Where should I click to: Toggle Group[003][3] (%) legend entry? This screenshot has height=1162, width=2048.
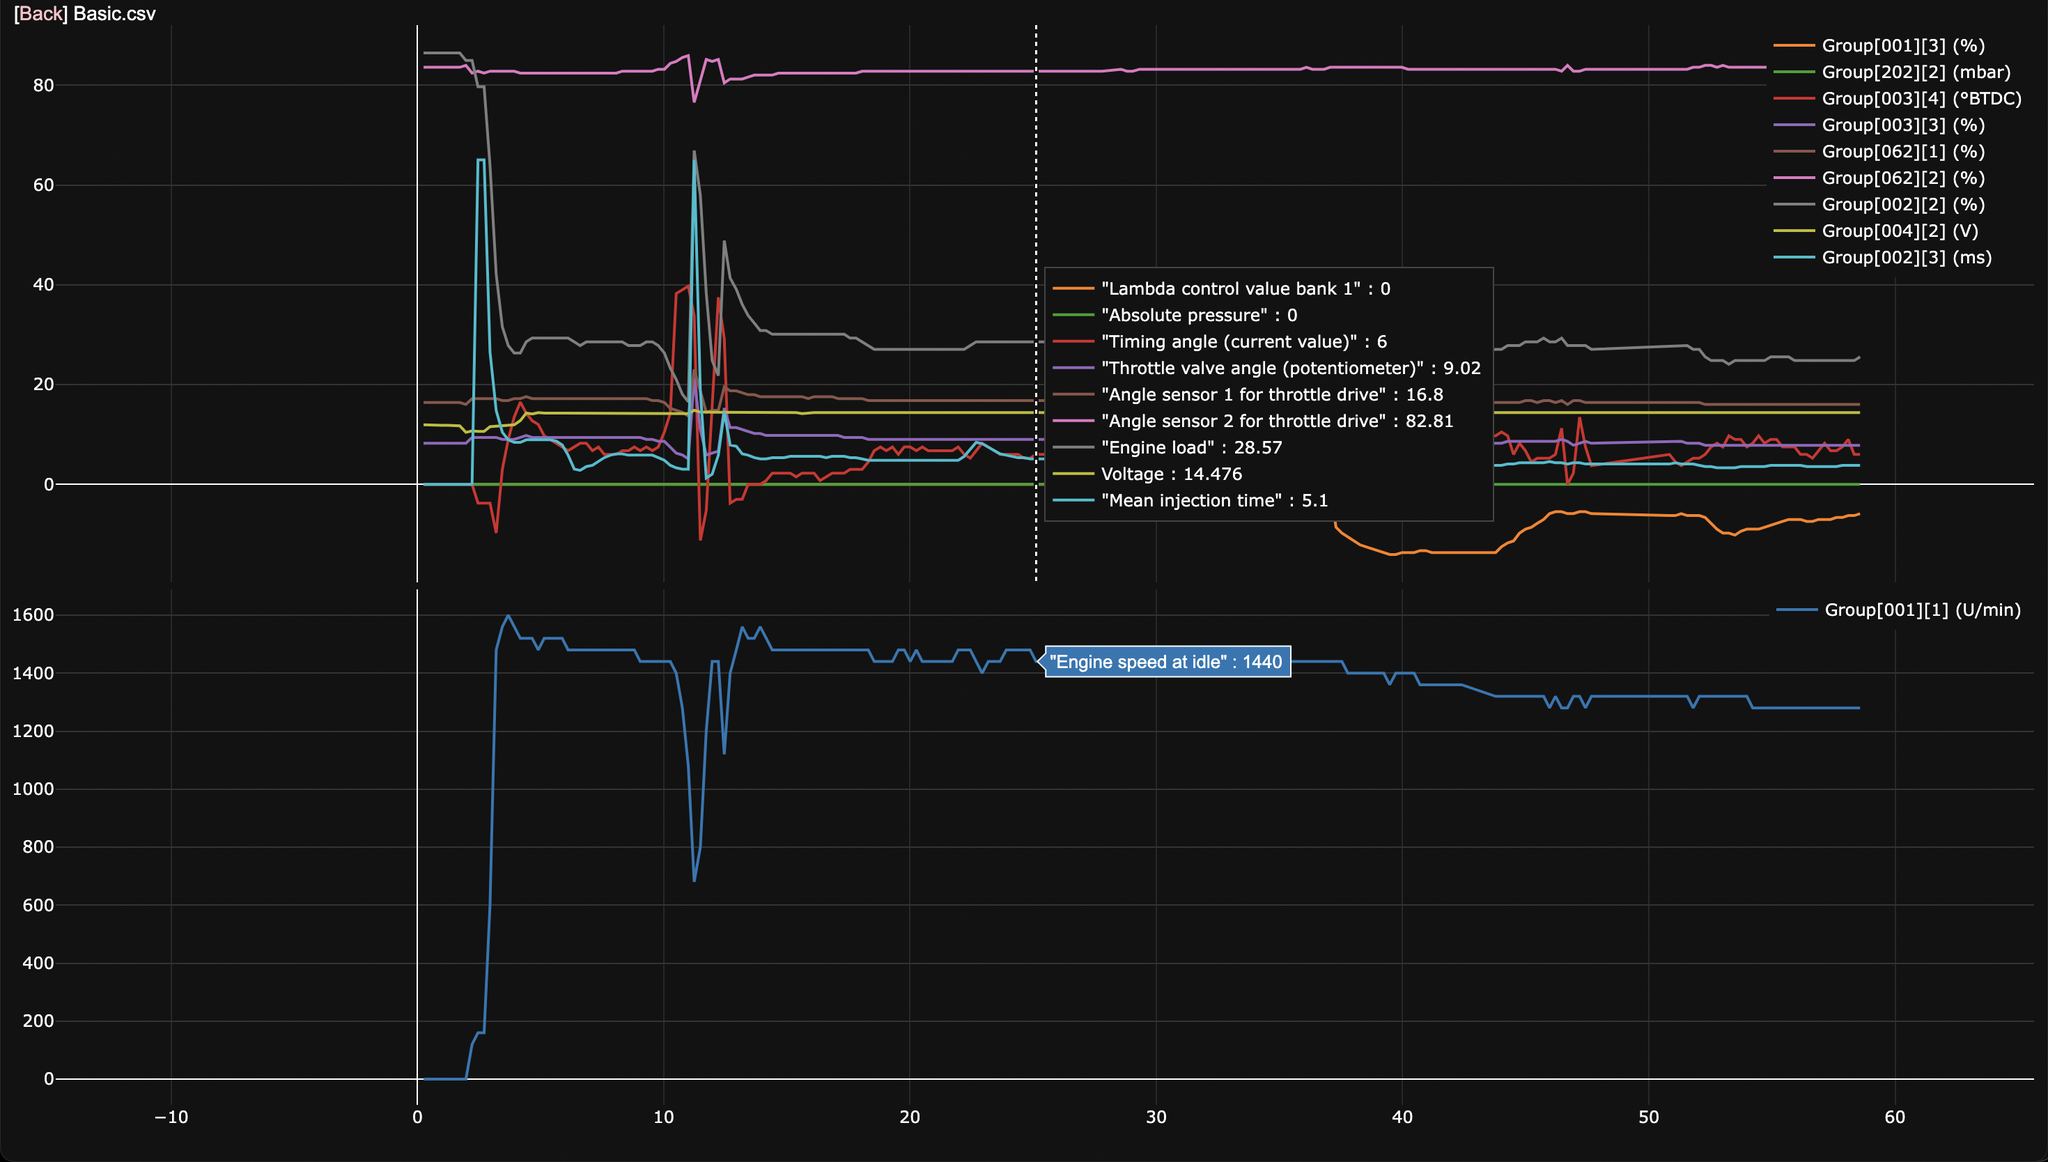pyautogui.click(x=1879, y=125)
